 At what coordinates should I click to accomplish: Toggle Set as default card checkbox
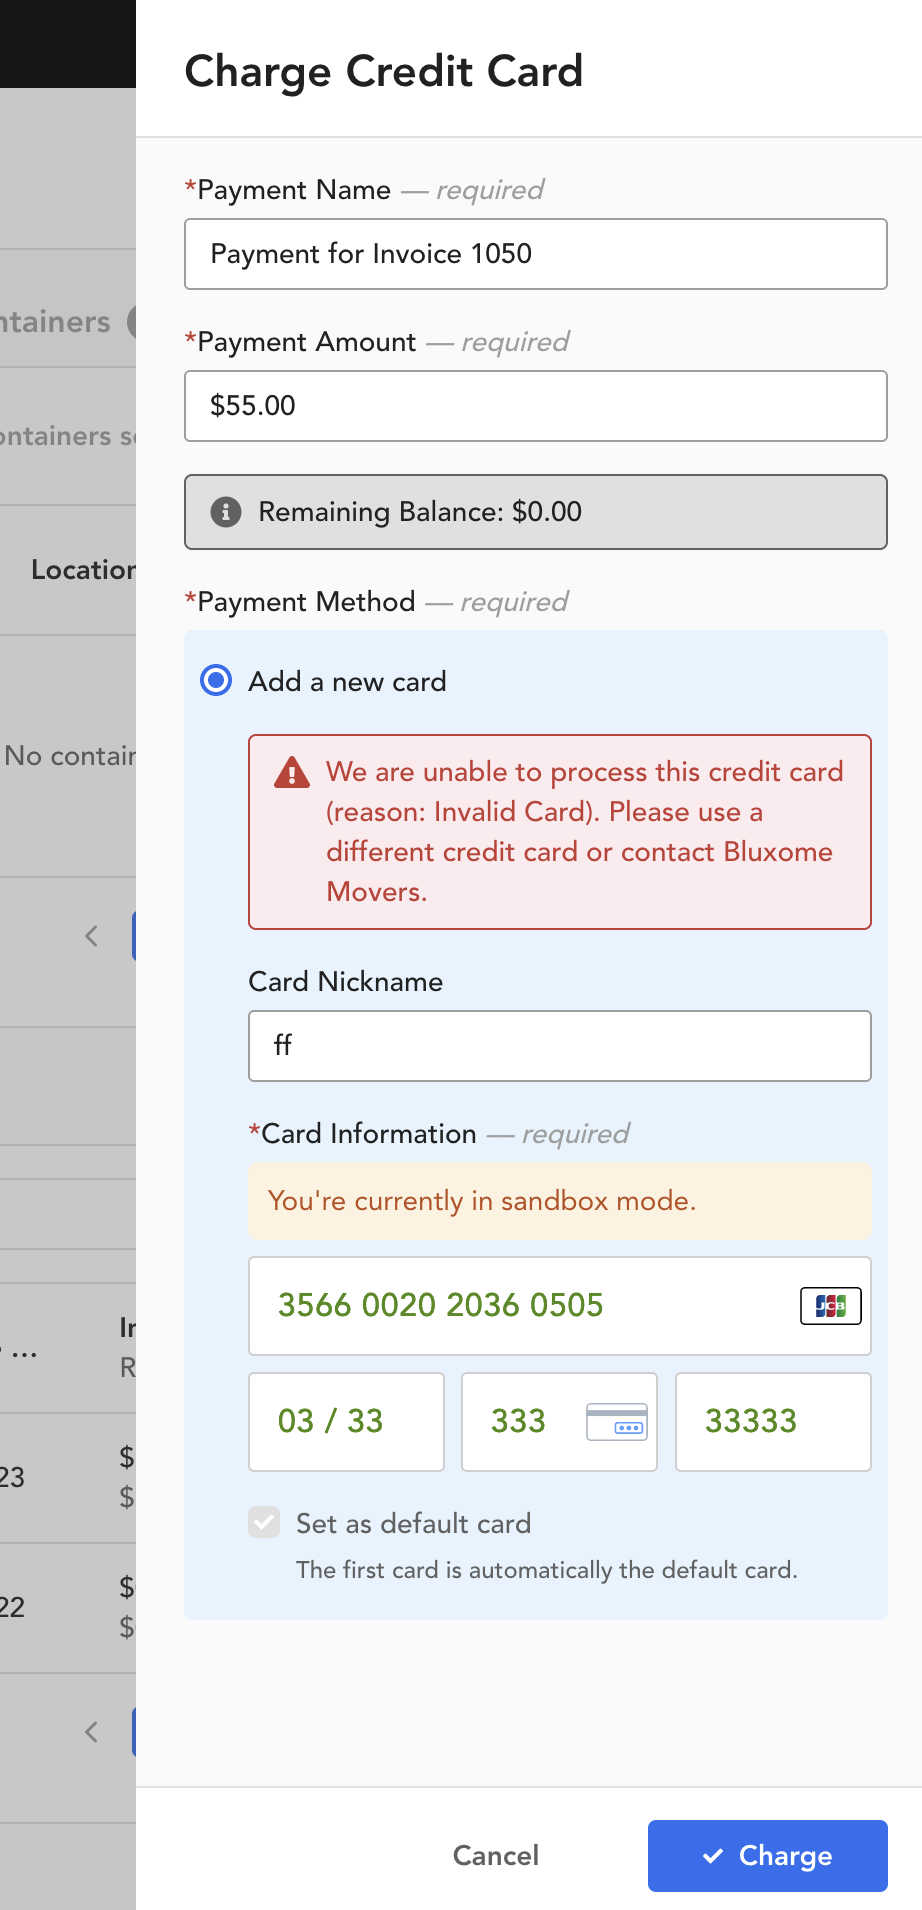coord(264,1523)
